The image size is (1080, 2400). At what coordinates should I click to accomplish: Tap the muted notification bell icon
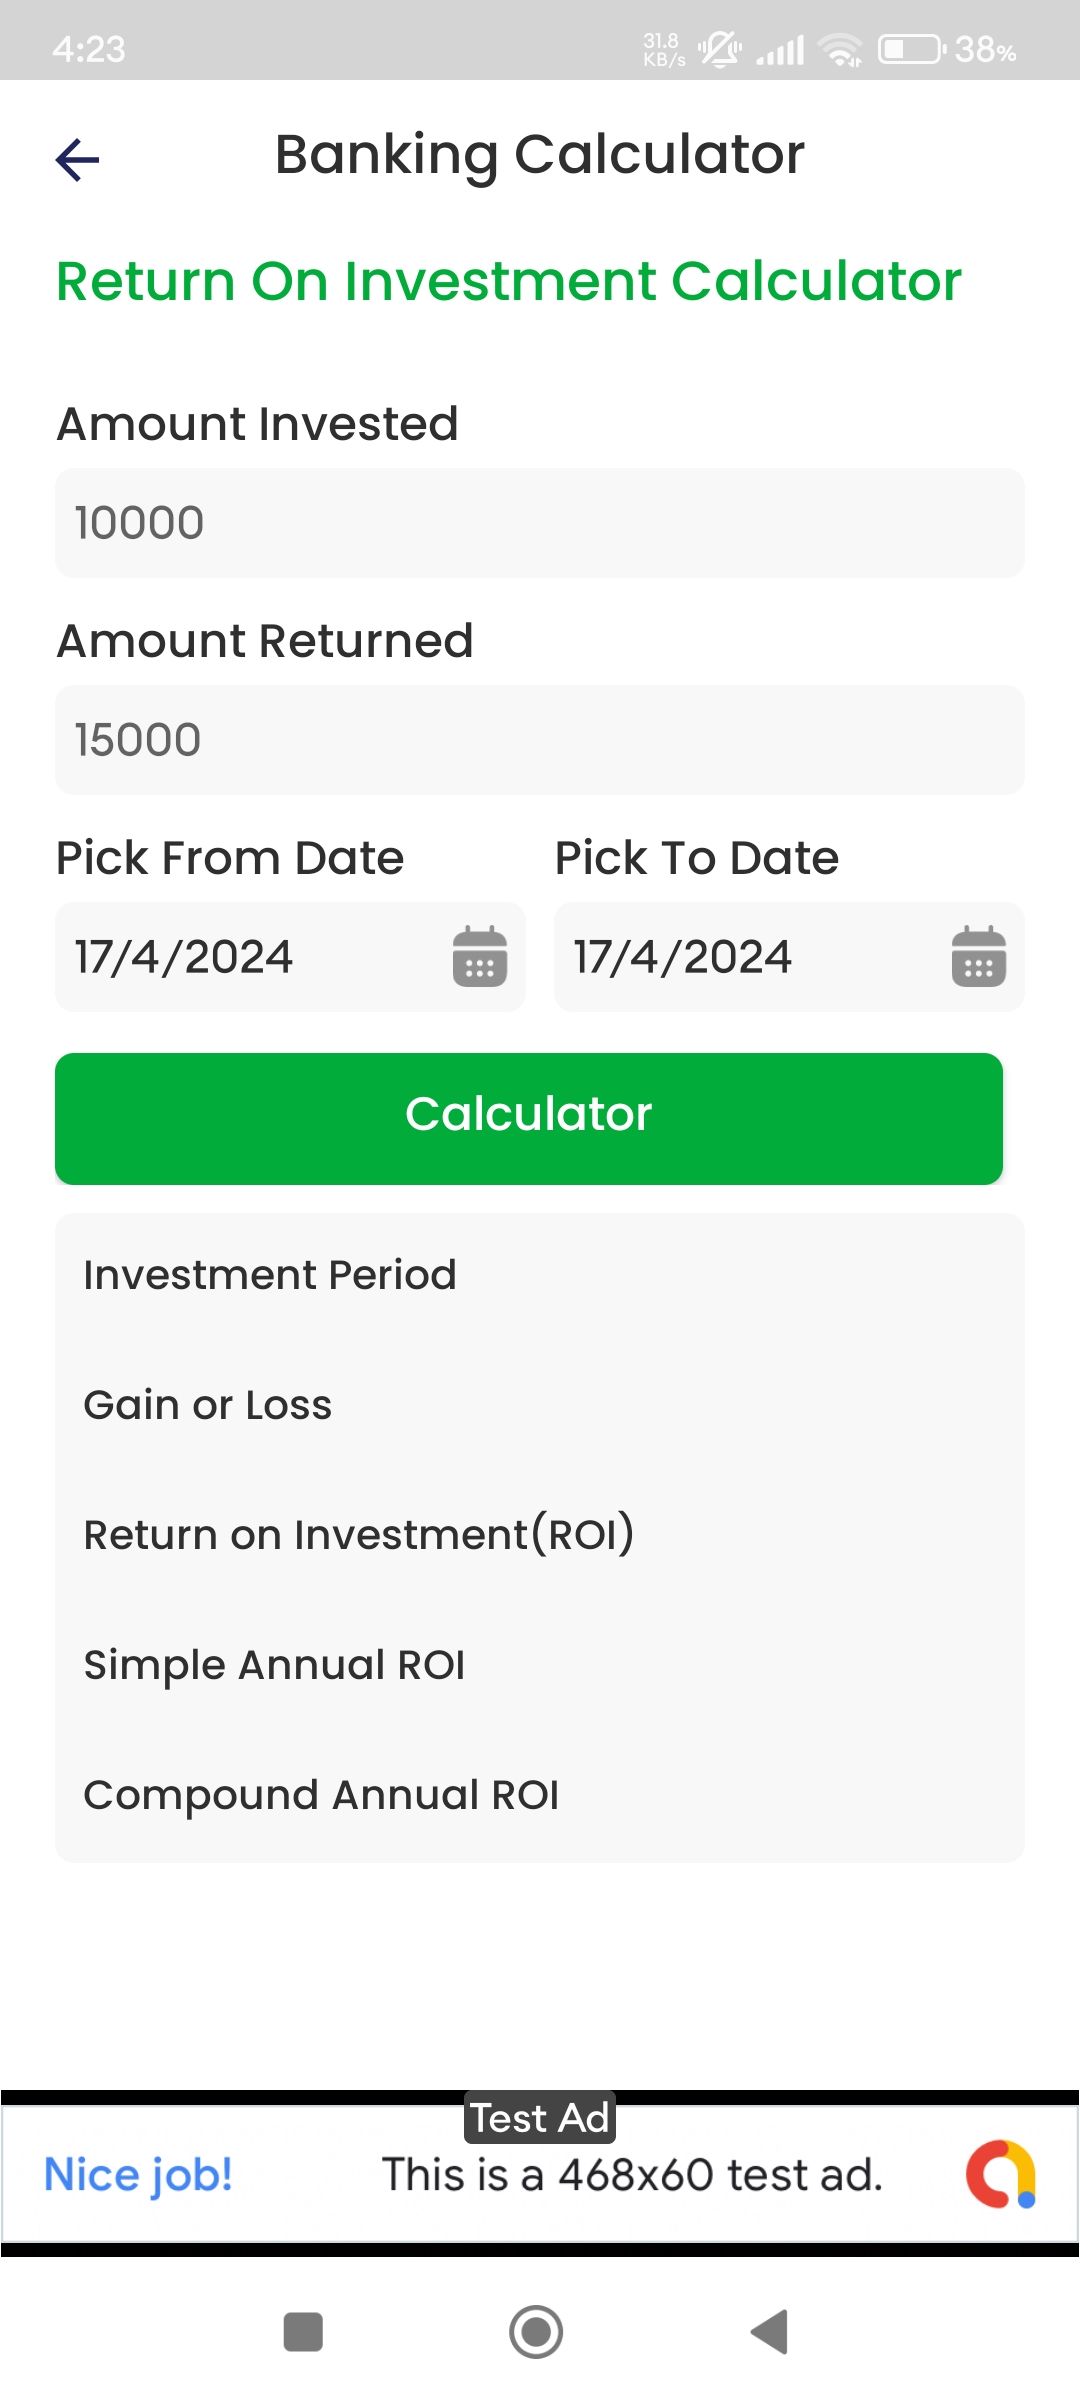click(720, 49)
